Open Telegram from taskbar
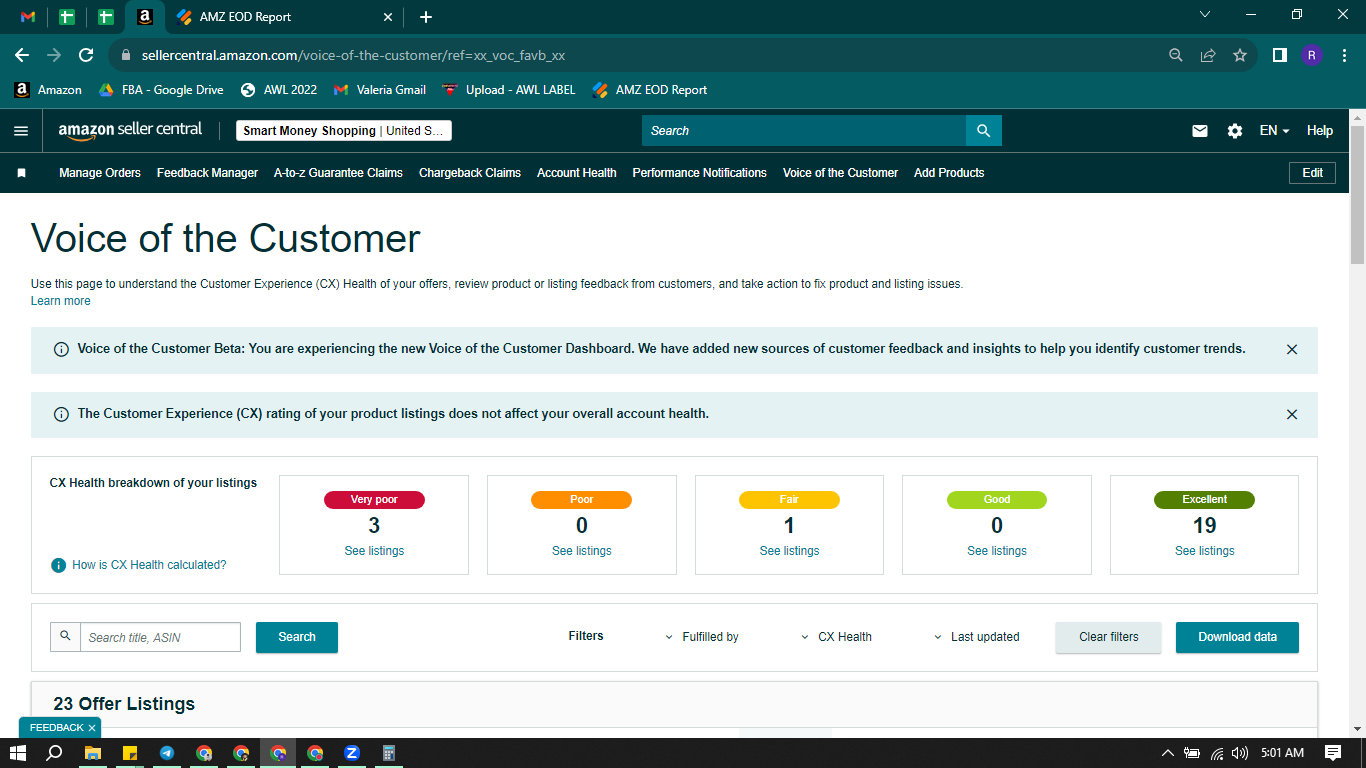This screenshot has width=1366, height=768. [167, 753]
